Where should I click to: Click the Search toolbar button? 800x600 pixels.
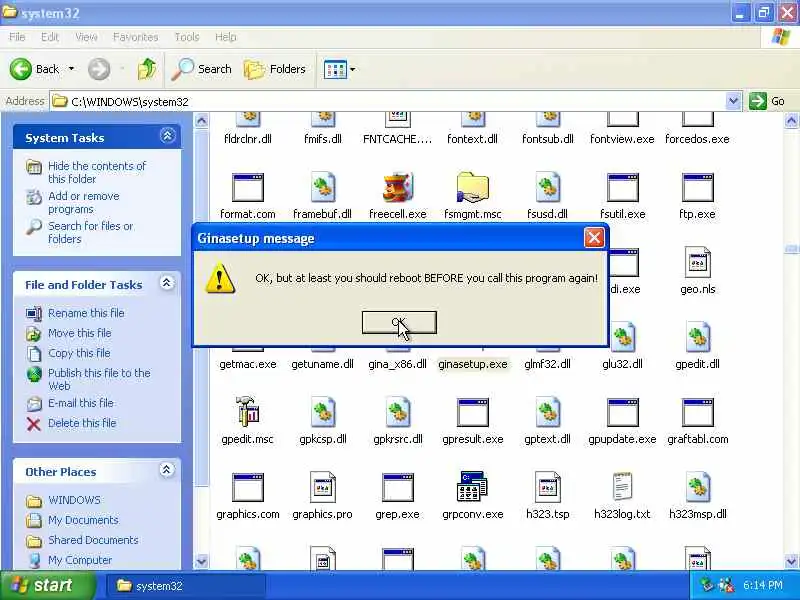pyautogui.click(x=202, y=69)
